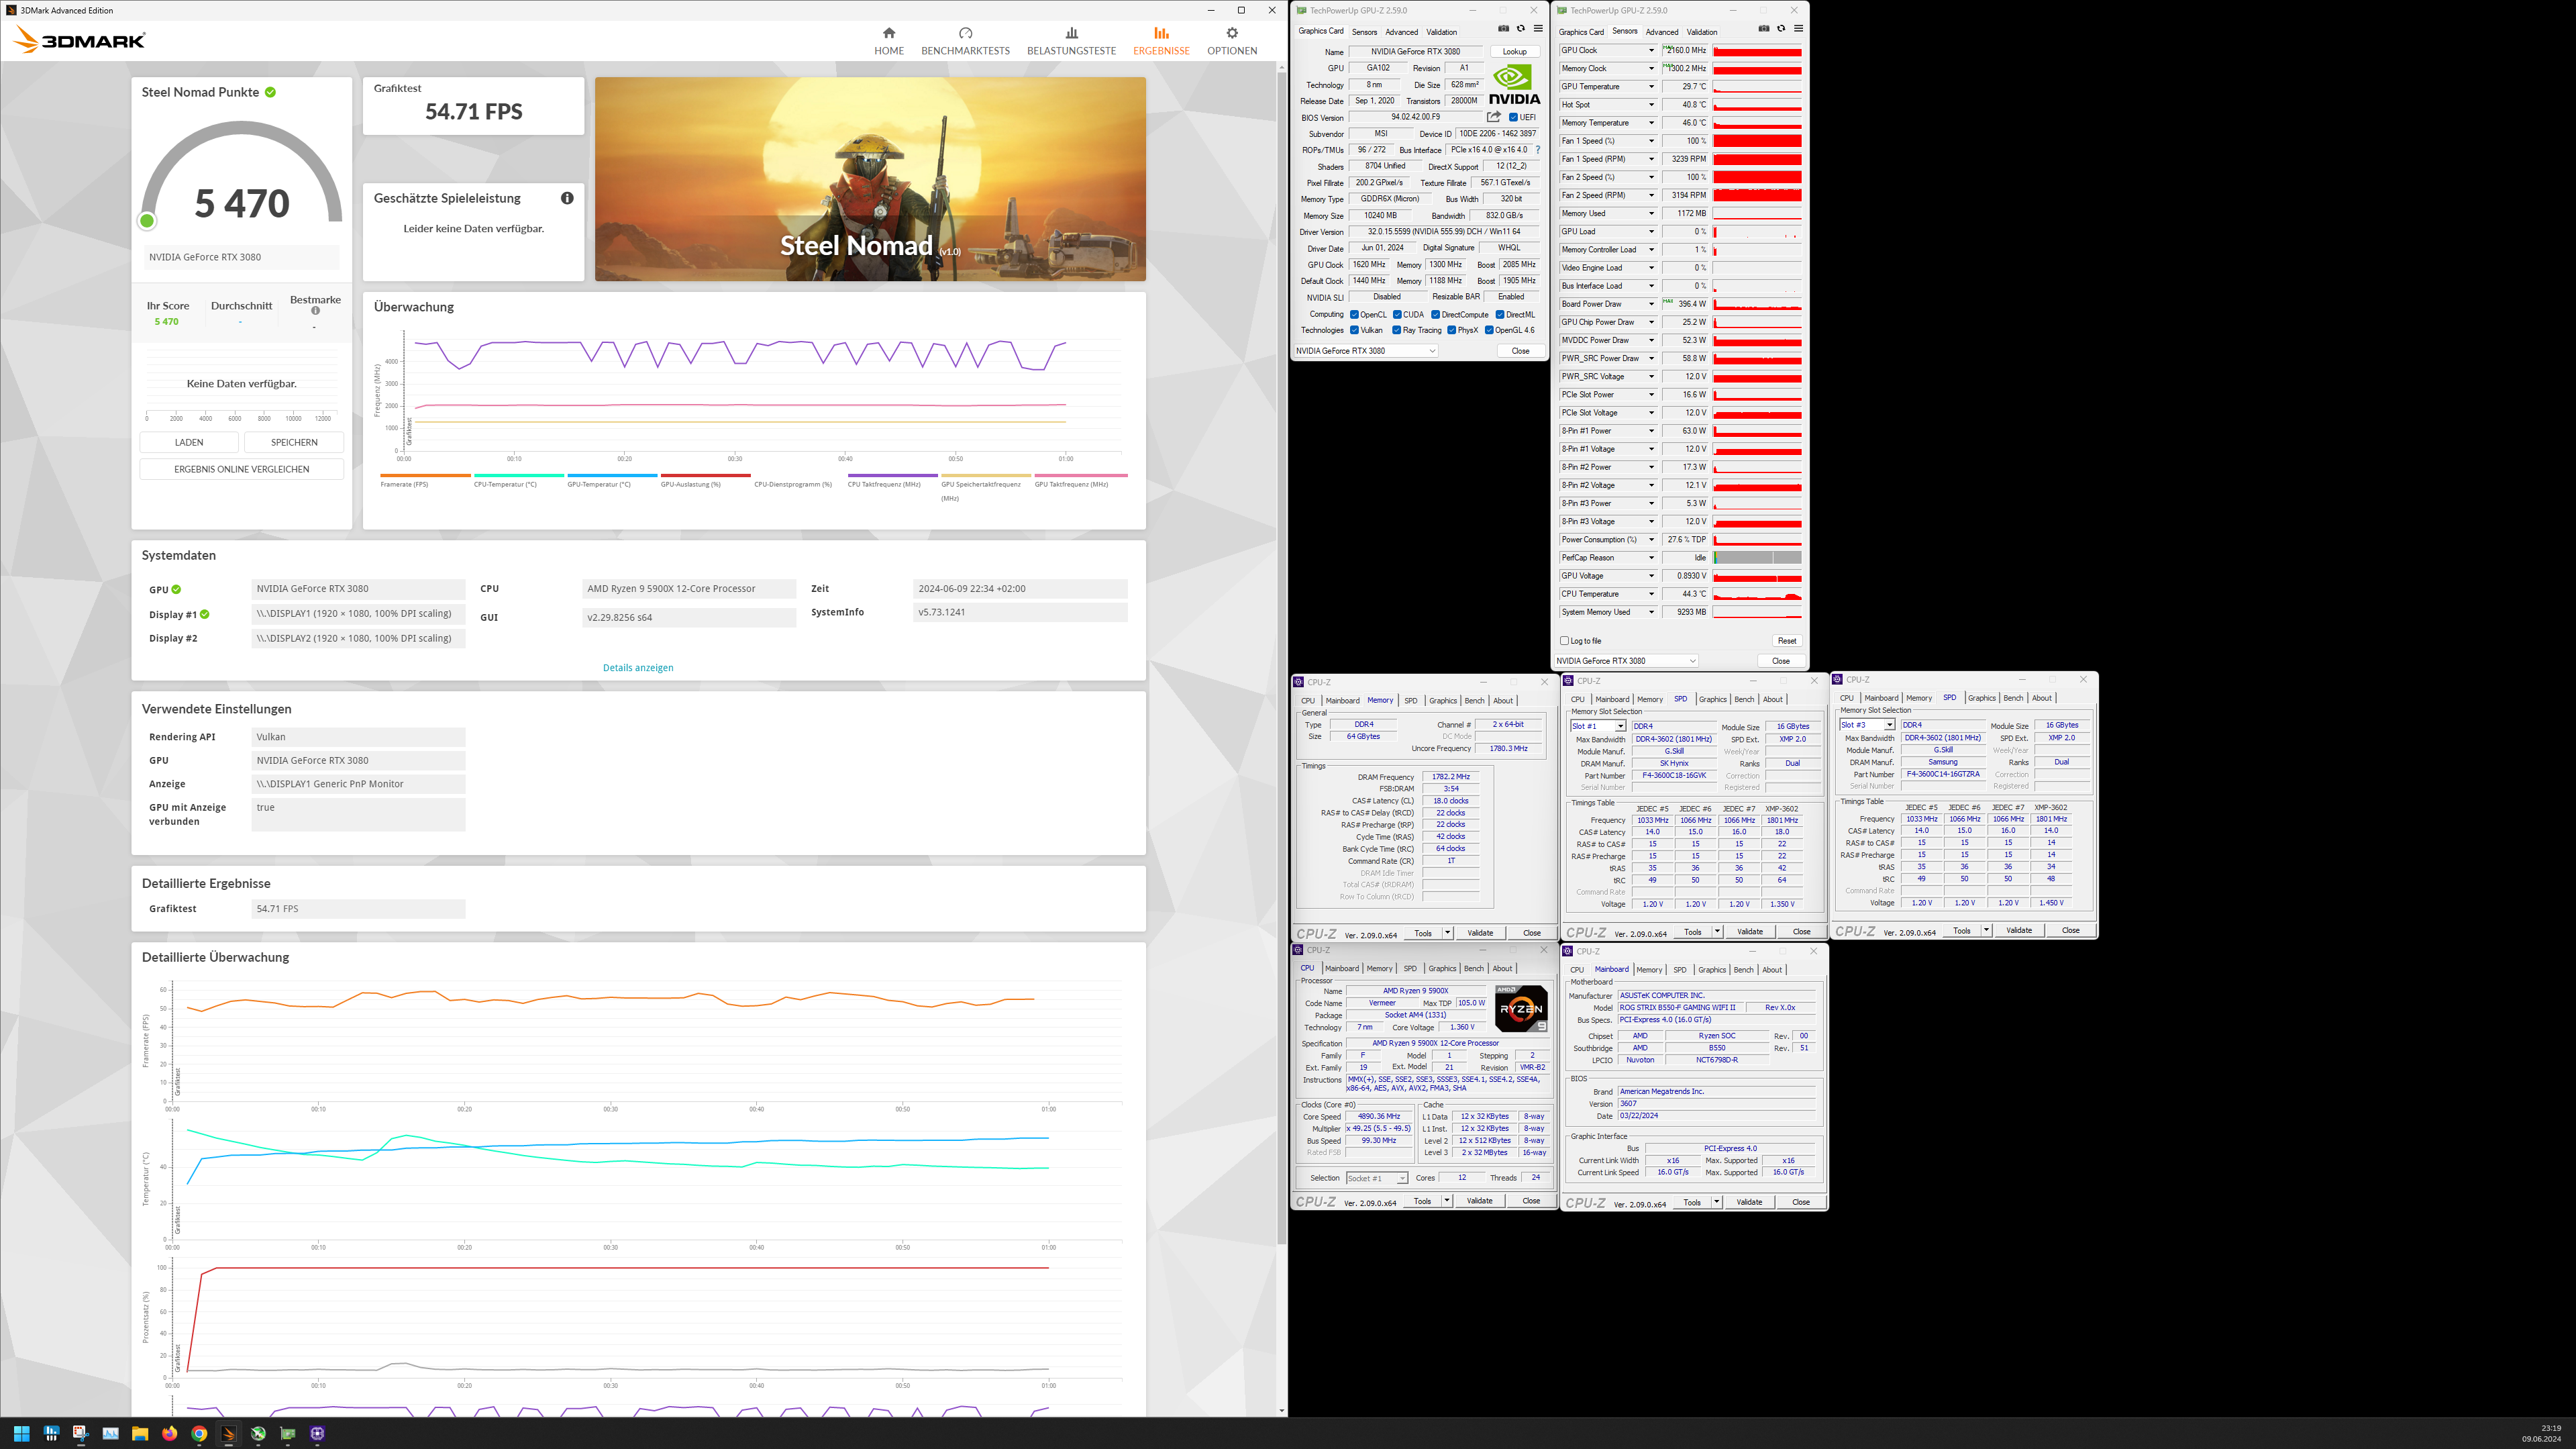
Task: Toggle DirectML checkbox in GPU-Z
Action: pyautogui.click(x=1500, y=314)
